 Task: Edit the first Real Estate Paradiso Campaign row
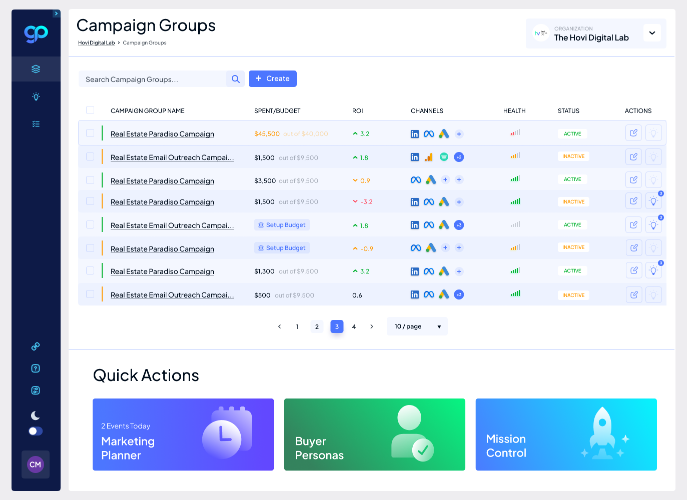pos(633,133)
